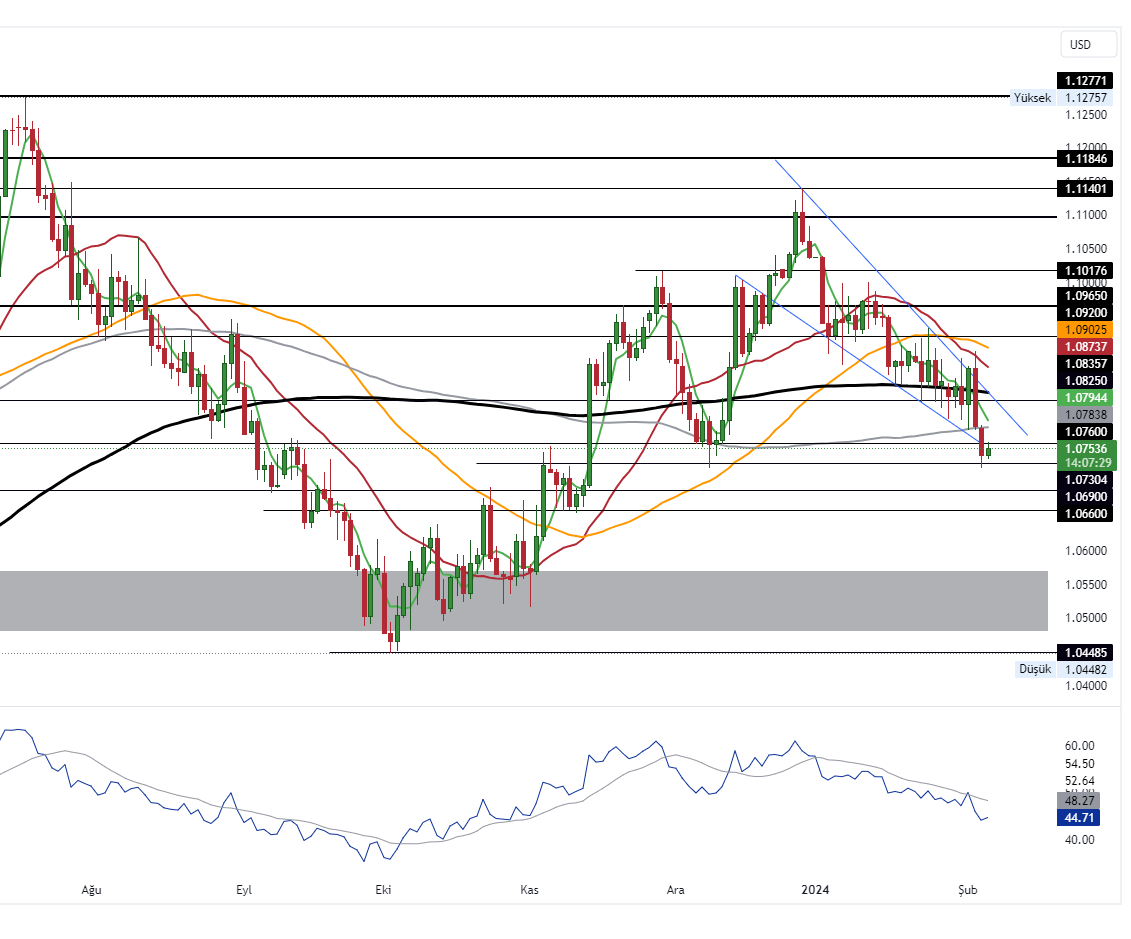Click the 1.11846 horizontal line label
The height and width of the screenshot is (939, 1131).
pos(1085,159)
